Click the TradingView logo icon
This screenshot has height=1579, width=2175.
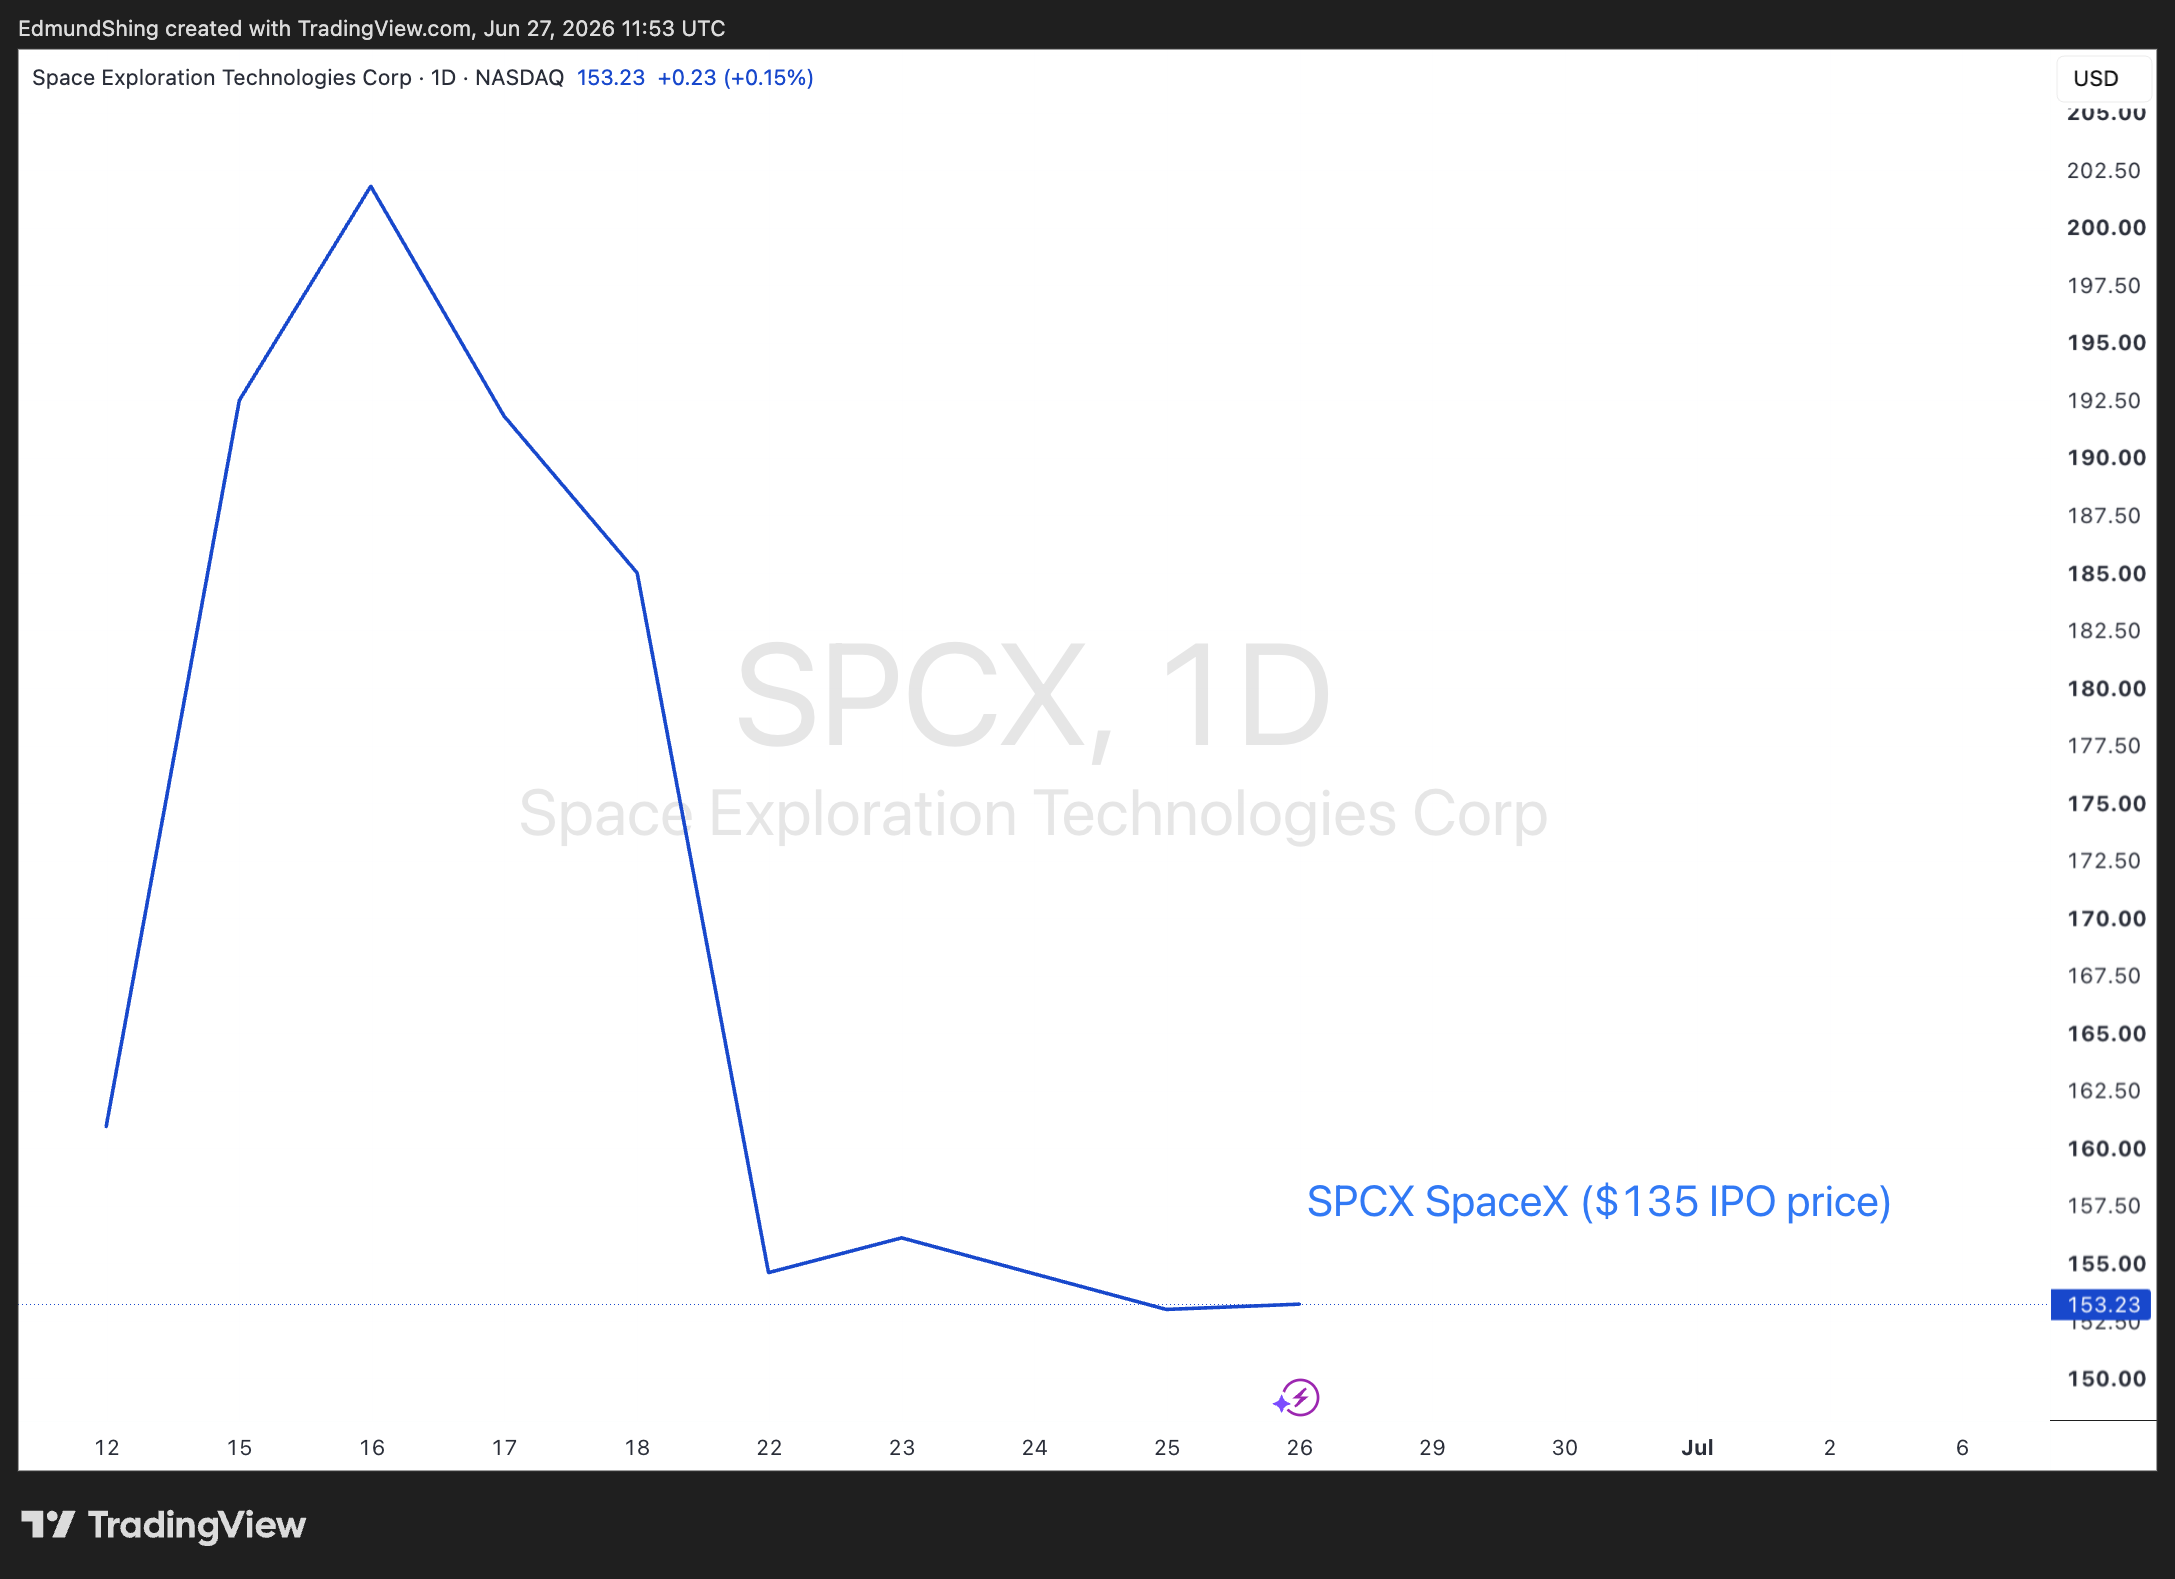click(x=48, y=1524)
